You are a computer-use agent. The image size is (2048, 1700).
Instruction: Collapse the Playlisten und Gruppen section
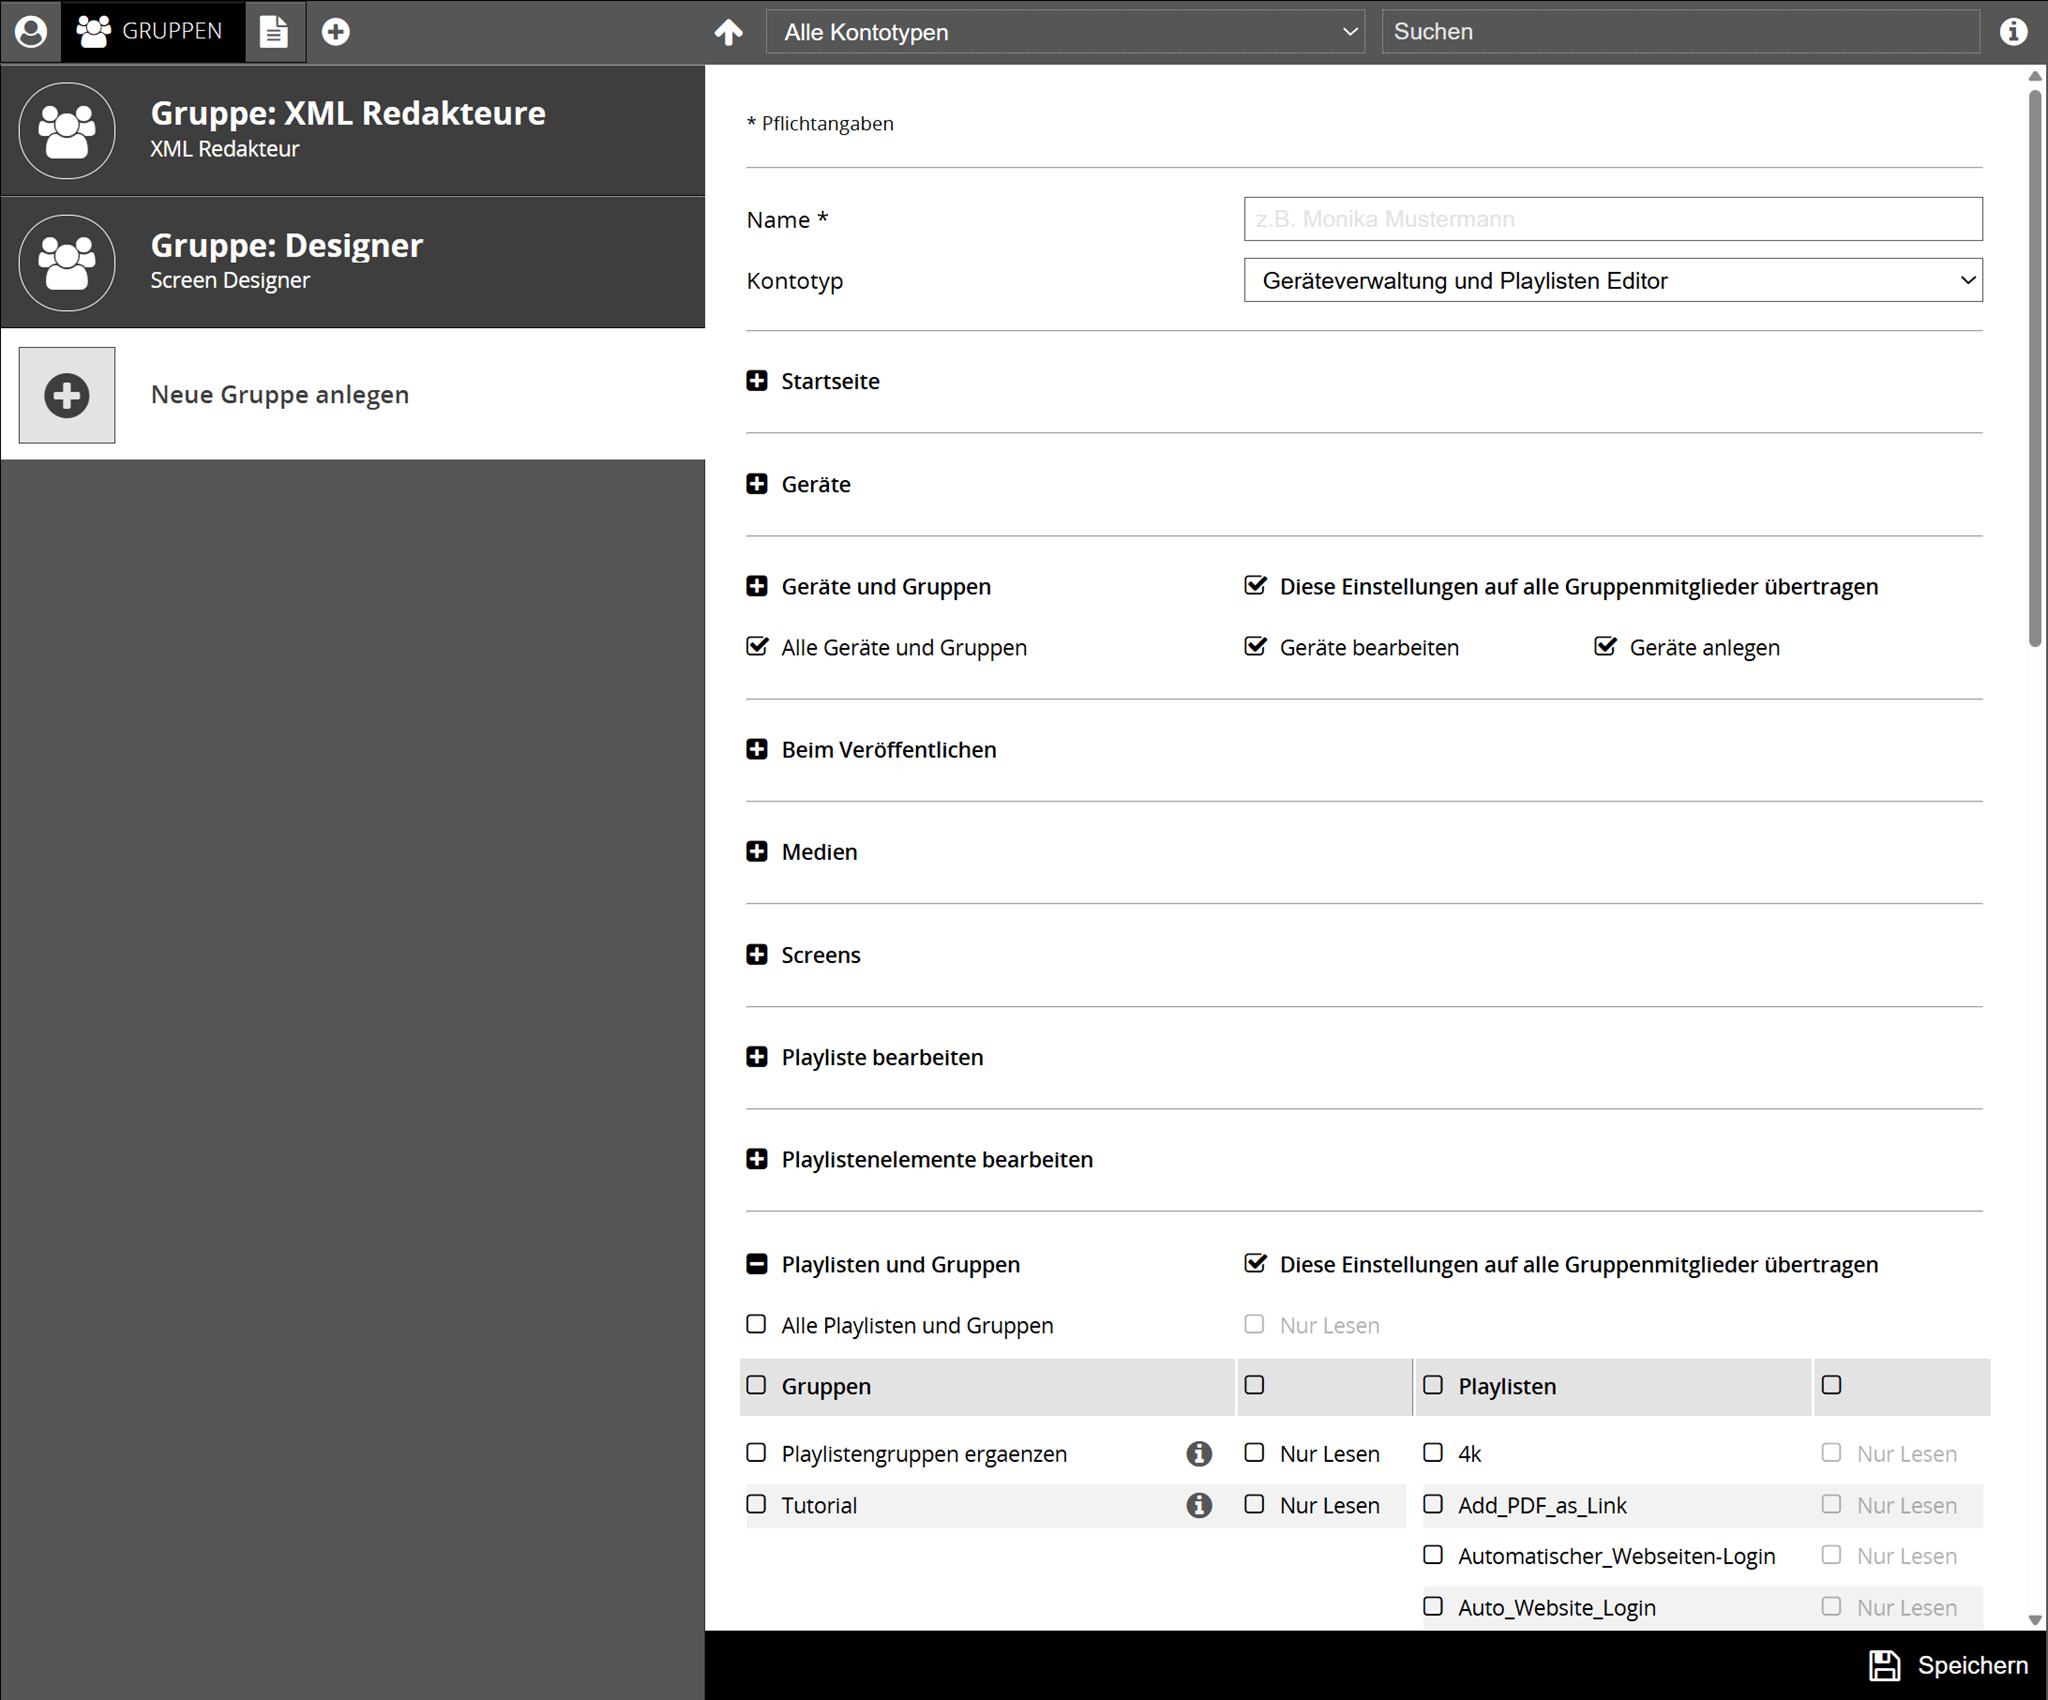coord(757,1265)
